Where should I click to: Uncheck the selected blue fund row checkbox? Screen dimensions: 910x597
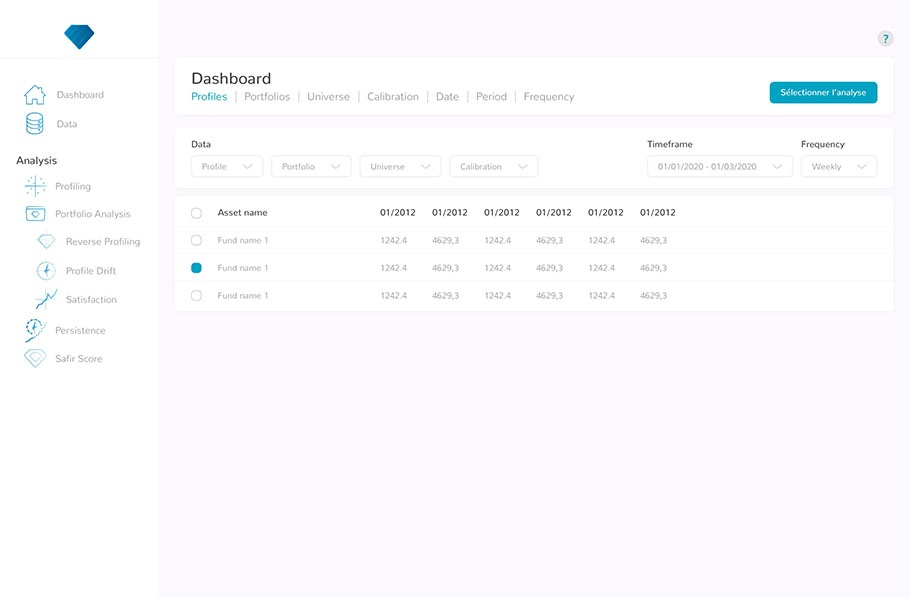[196, 268]
